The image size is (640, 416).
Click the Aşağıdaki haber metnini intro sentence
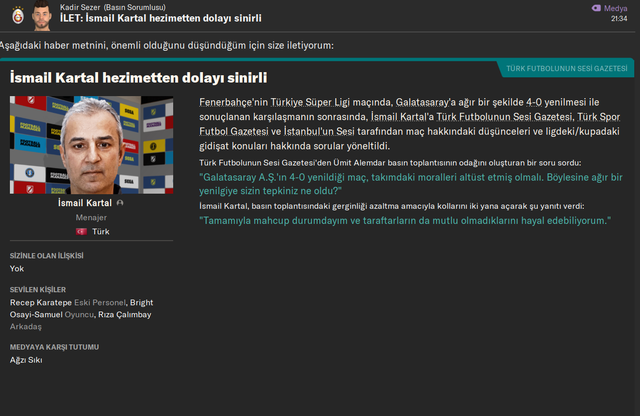(167, 45)
